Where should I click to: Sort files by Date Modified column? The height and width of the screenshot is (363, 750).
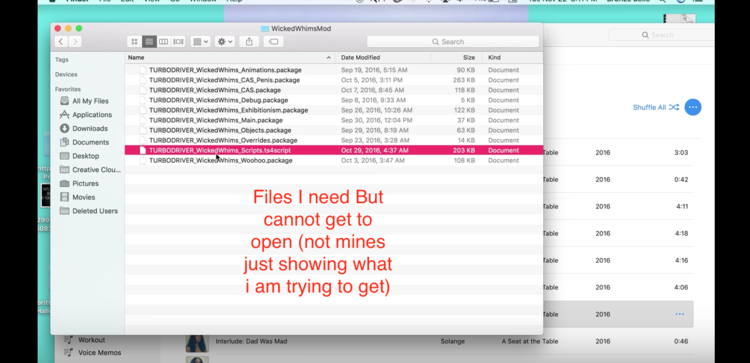[360, 57]
